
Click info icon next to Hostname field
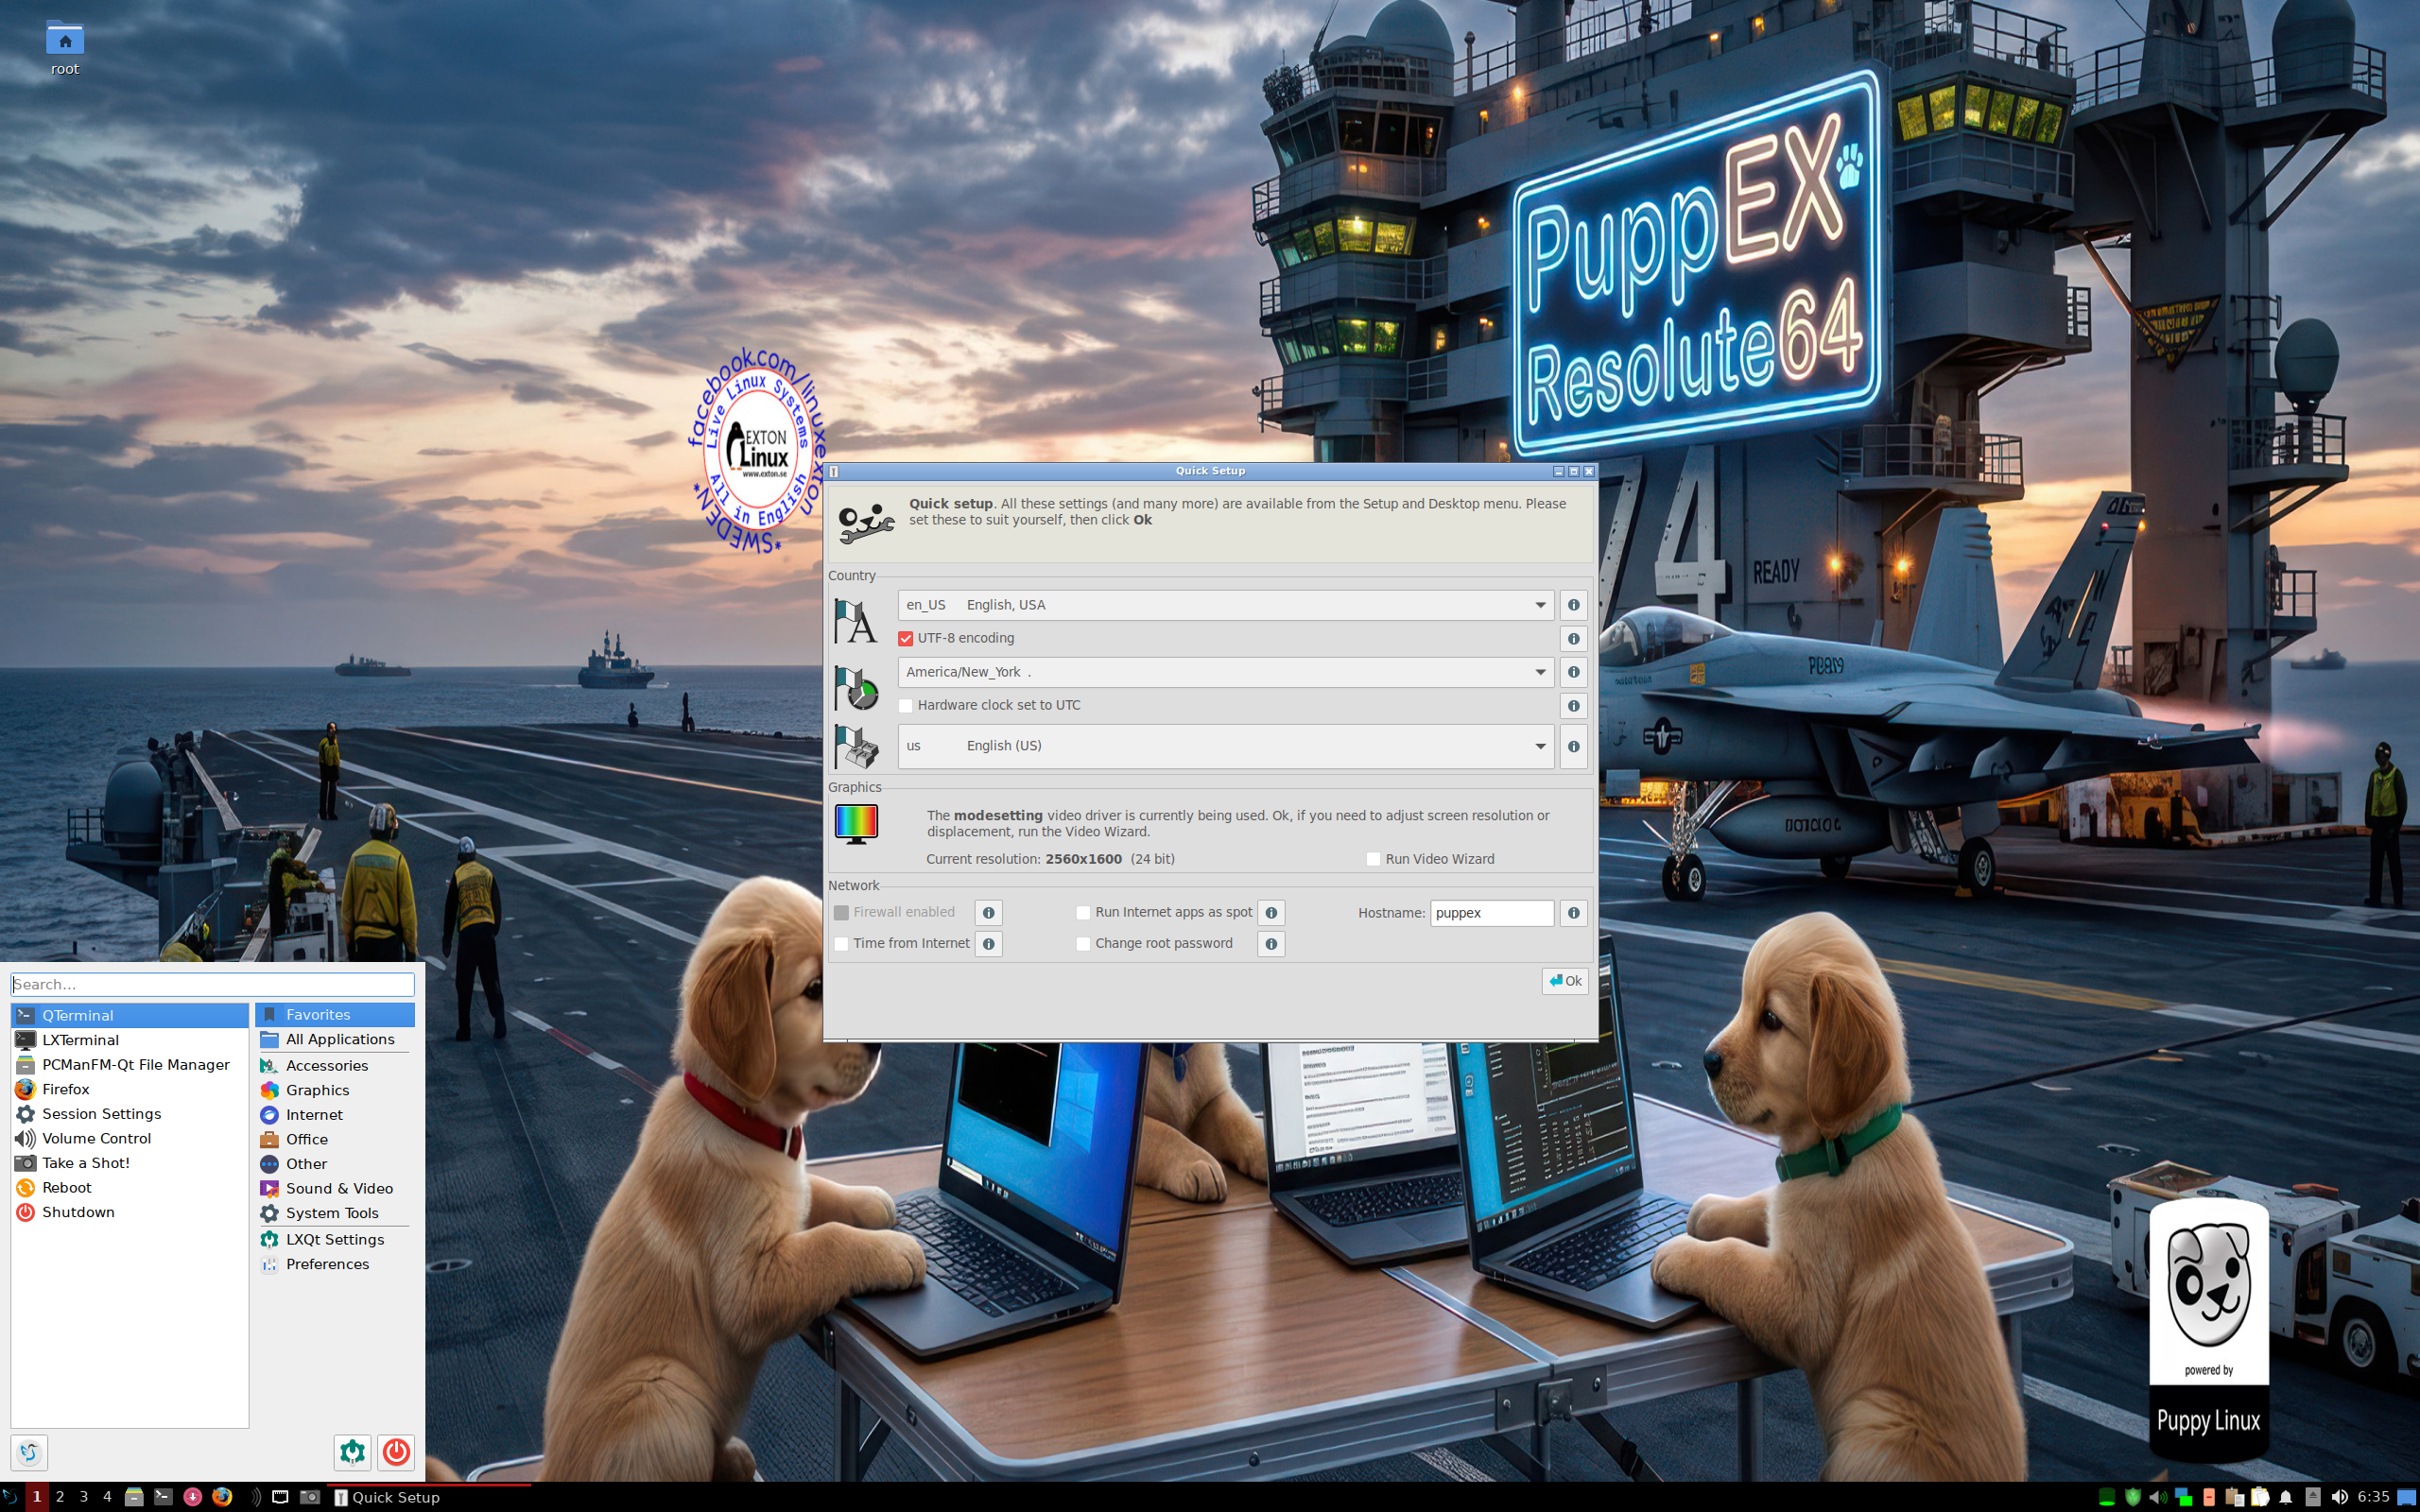pyautogui.click(x=1573, y=913)
